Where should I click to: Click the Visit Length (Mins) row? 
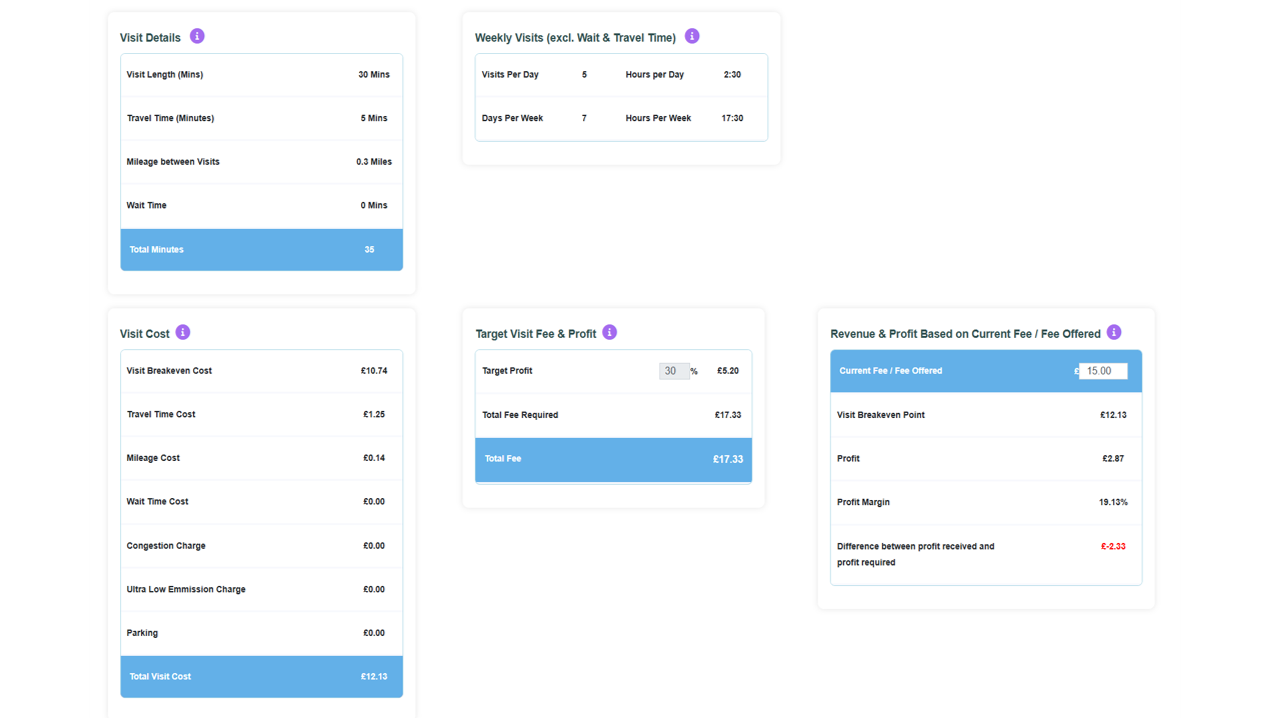tap(262, 75)
